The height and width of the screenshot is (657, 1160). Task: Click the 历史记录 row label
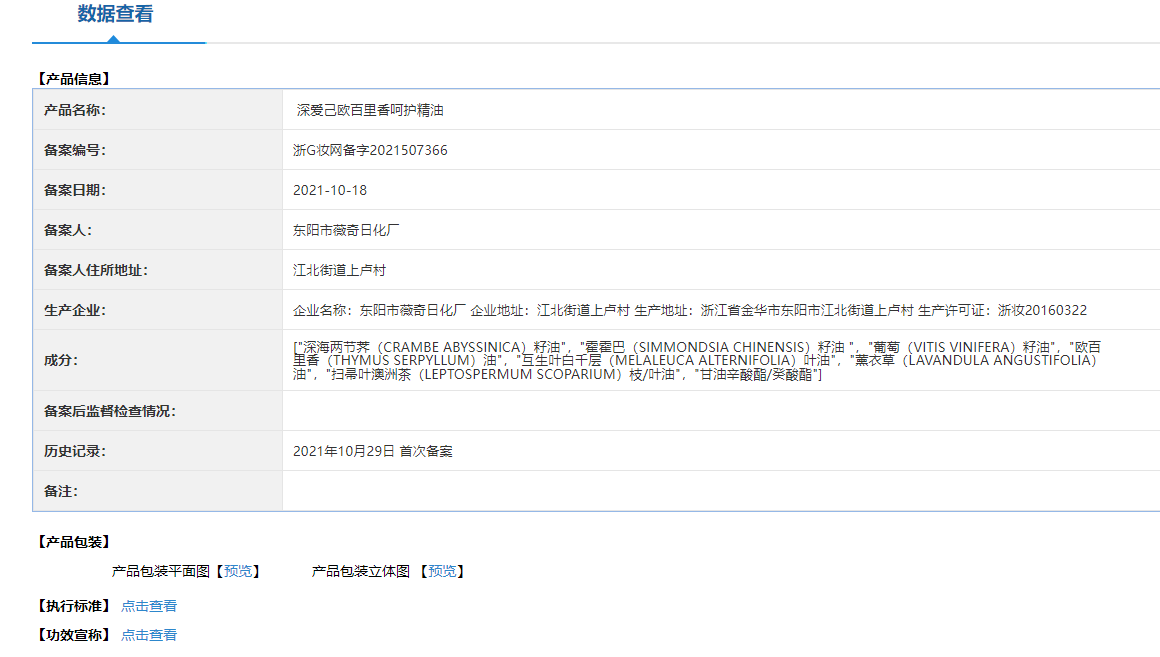click(75, 451)
